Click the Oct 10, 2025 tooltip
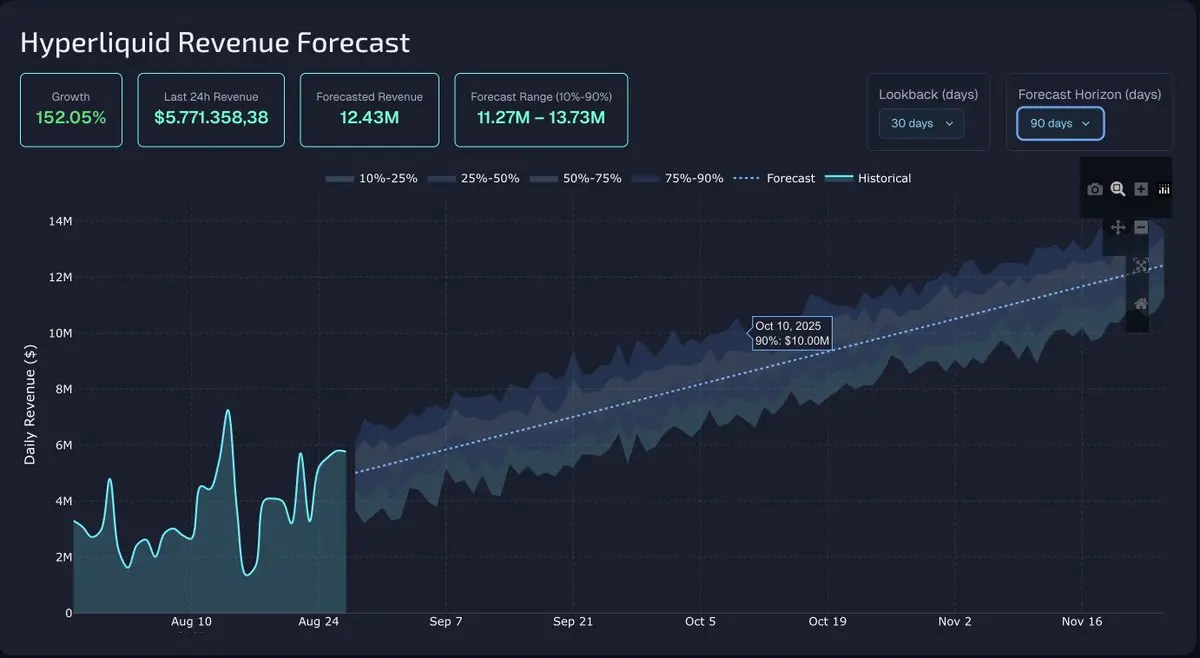The width and height of the screenshot is (1200, 658). 792,333
